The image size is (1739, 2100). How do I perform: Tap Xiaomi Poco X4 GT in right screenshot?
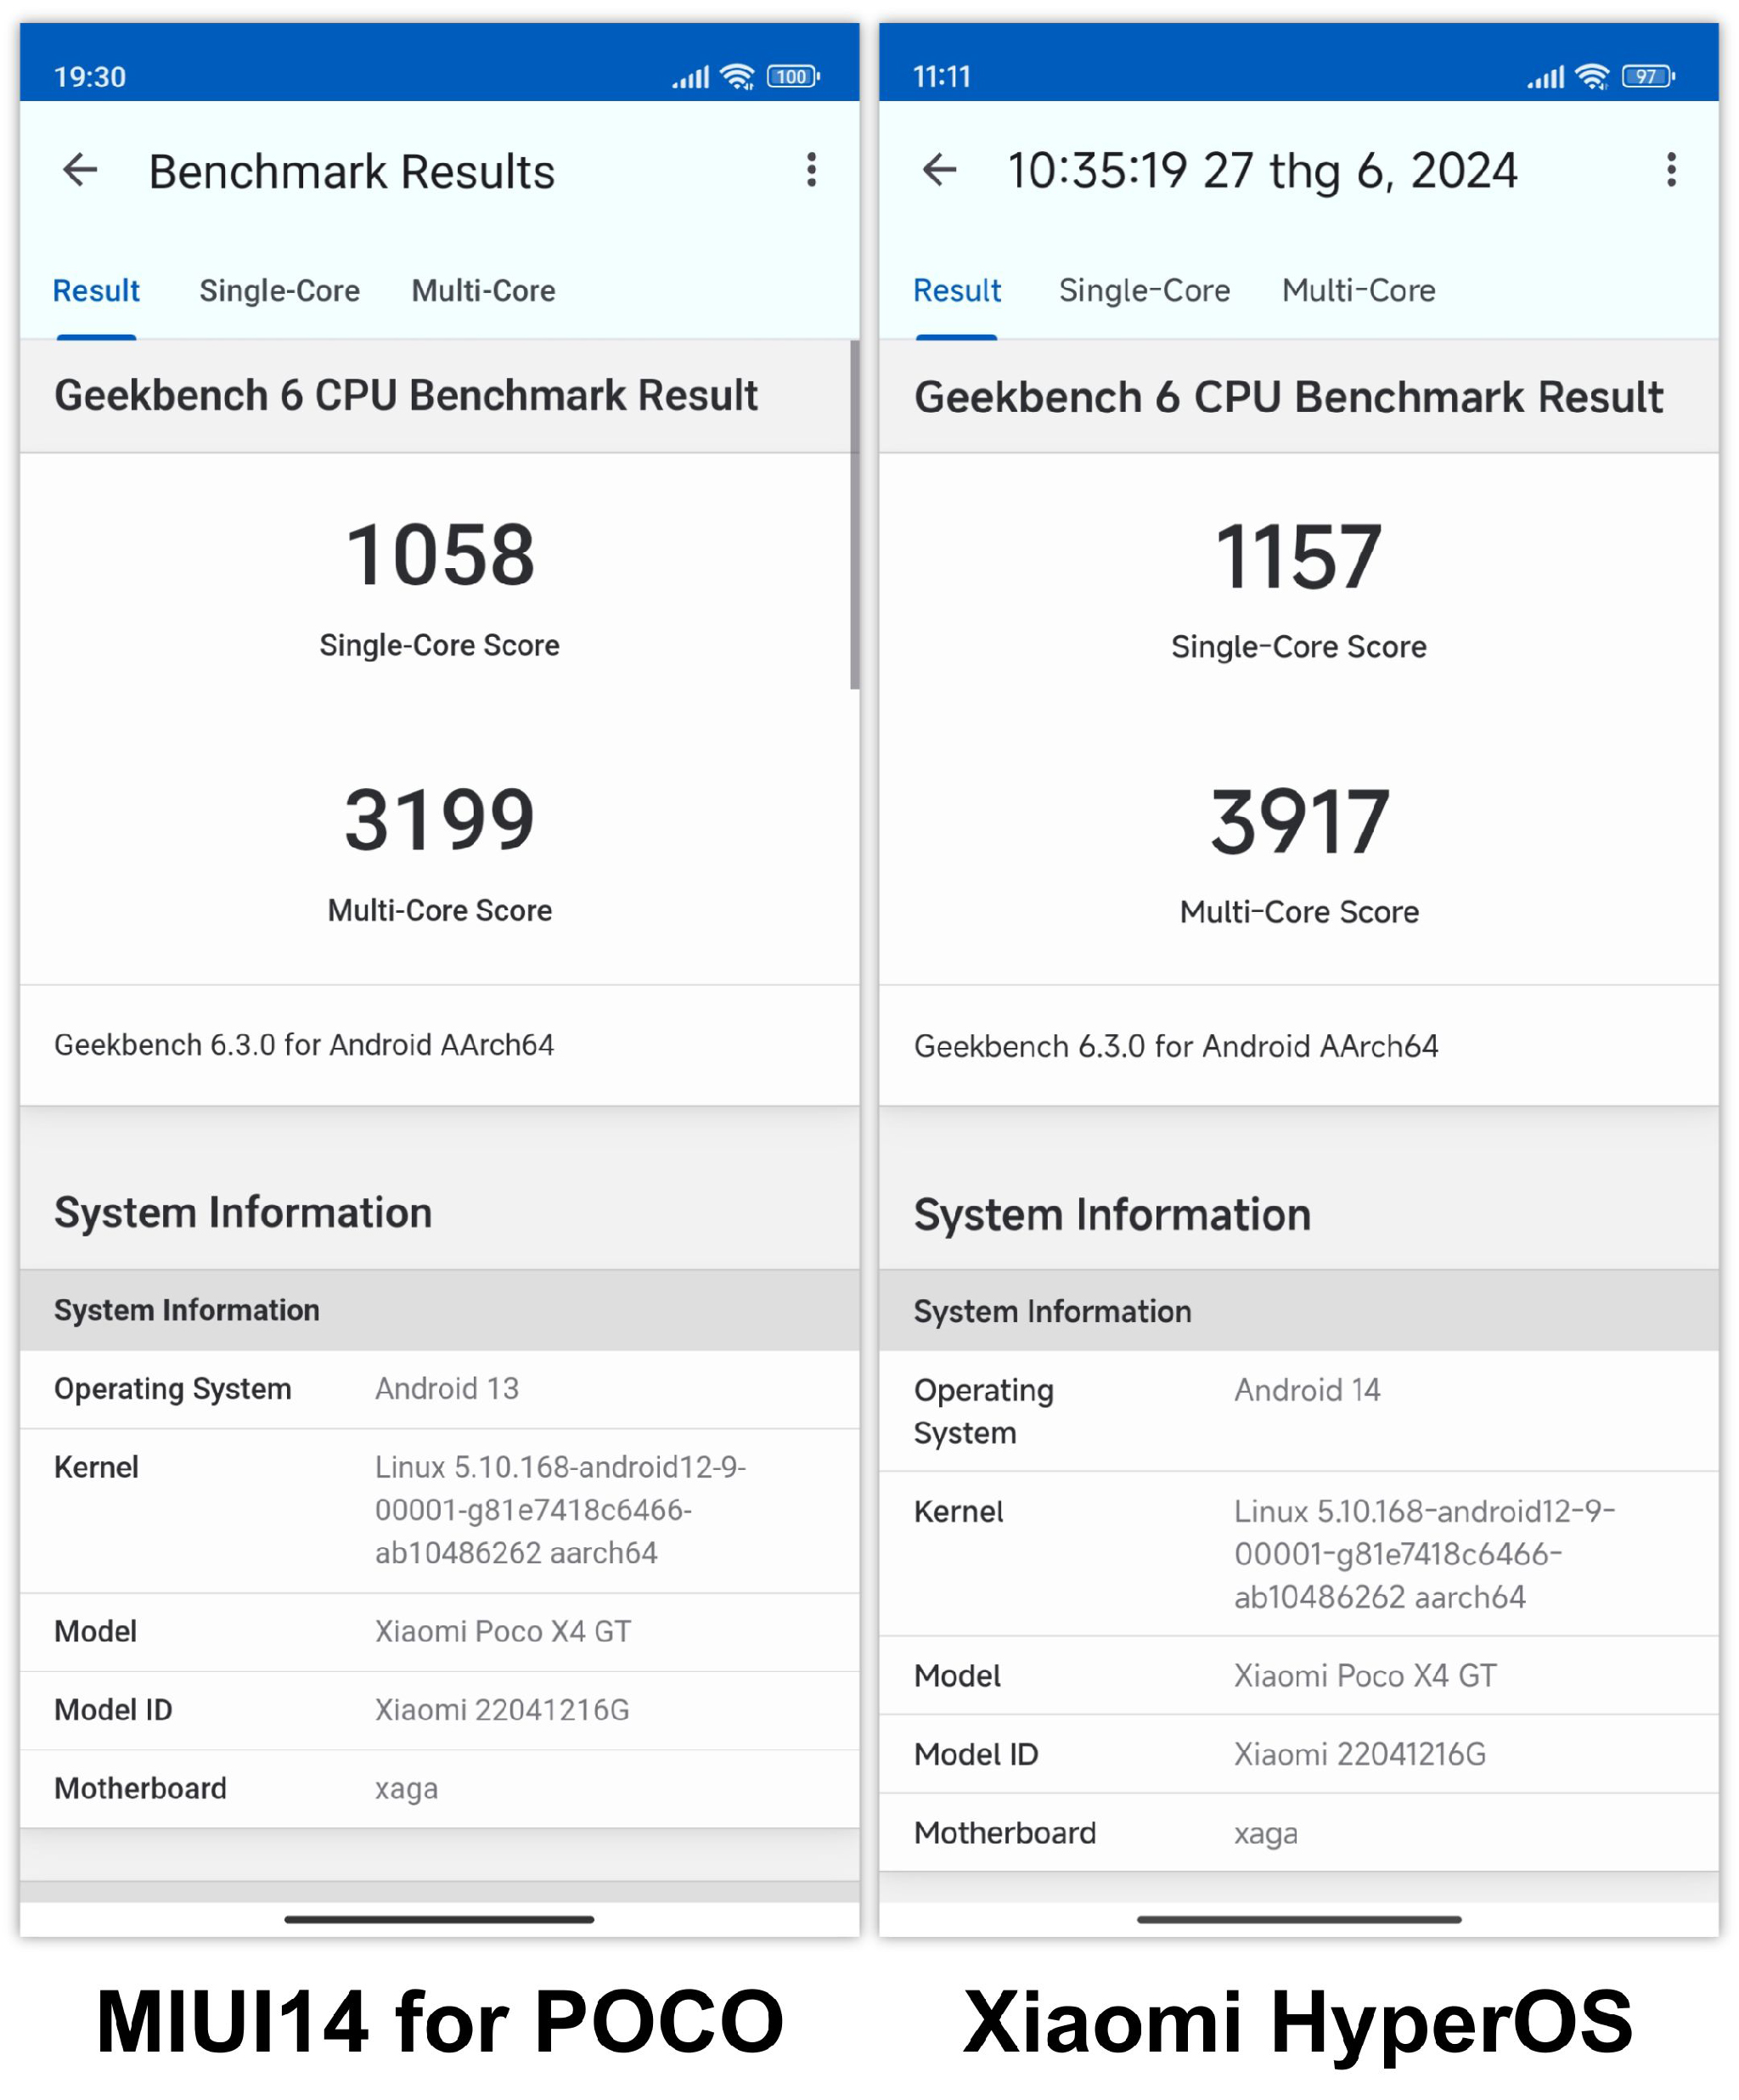1365,1675
